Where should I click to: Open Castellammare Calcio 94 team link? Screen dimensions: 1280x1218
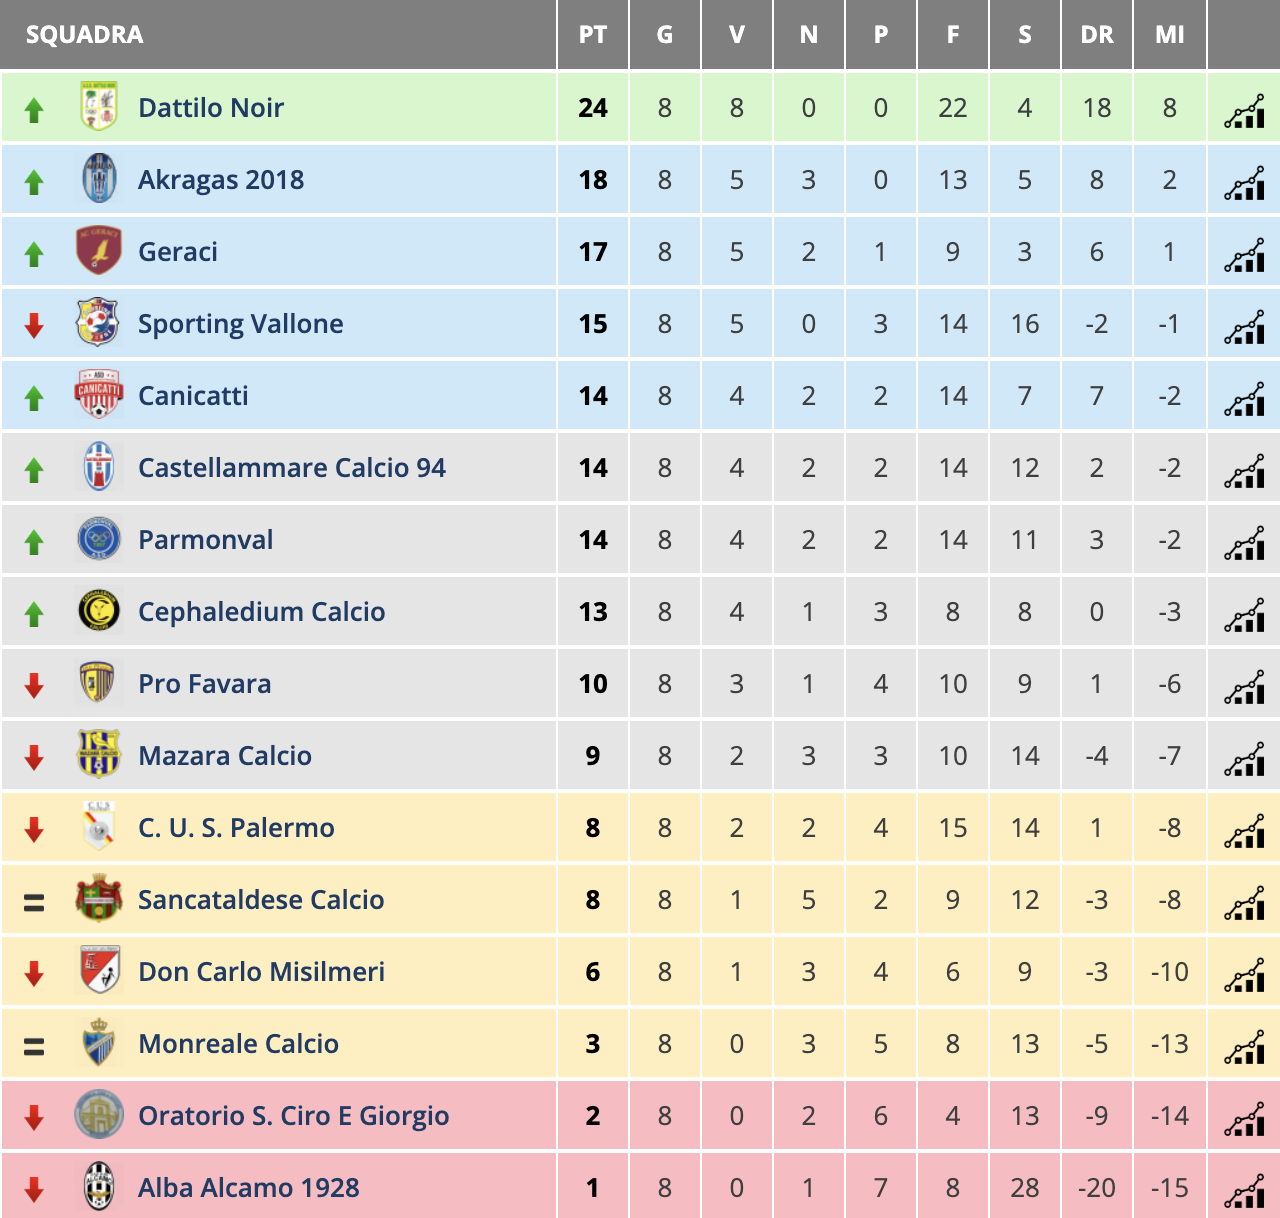[x=292, y=468]
